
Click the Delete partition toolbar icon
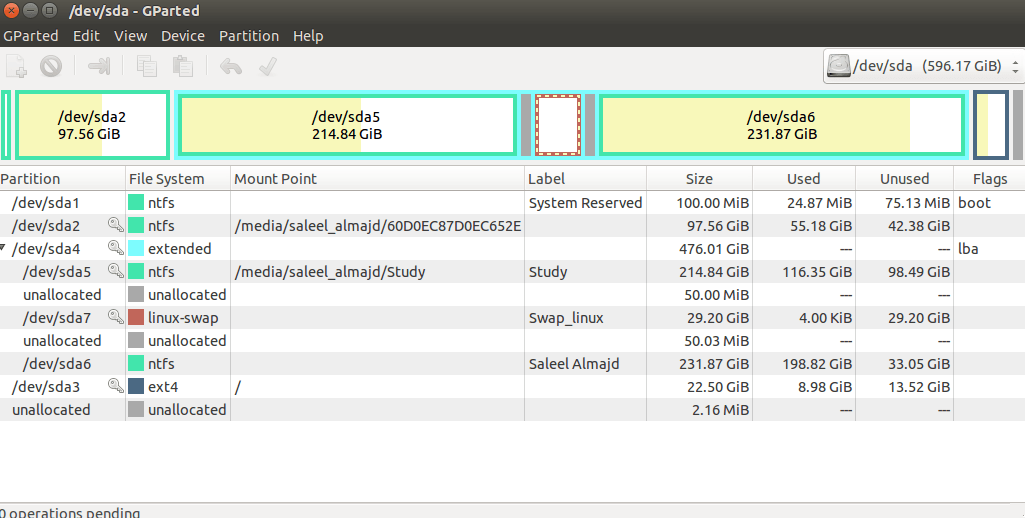[51, 67]
